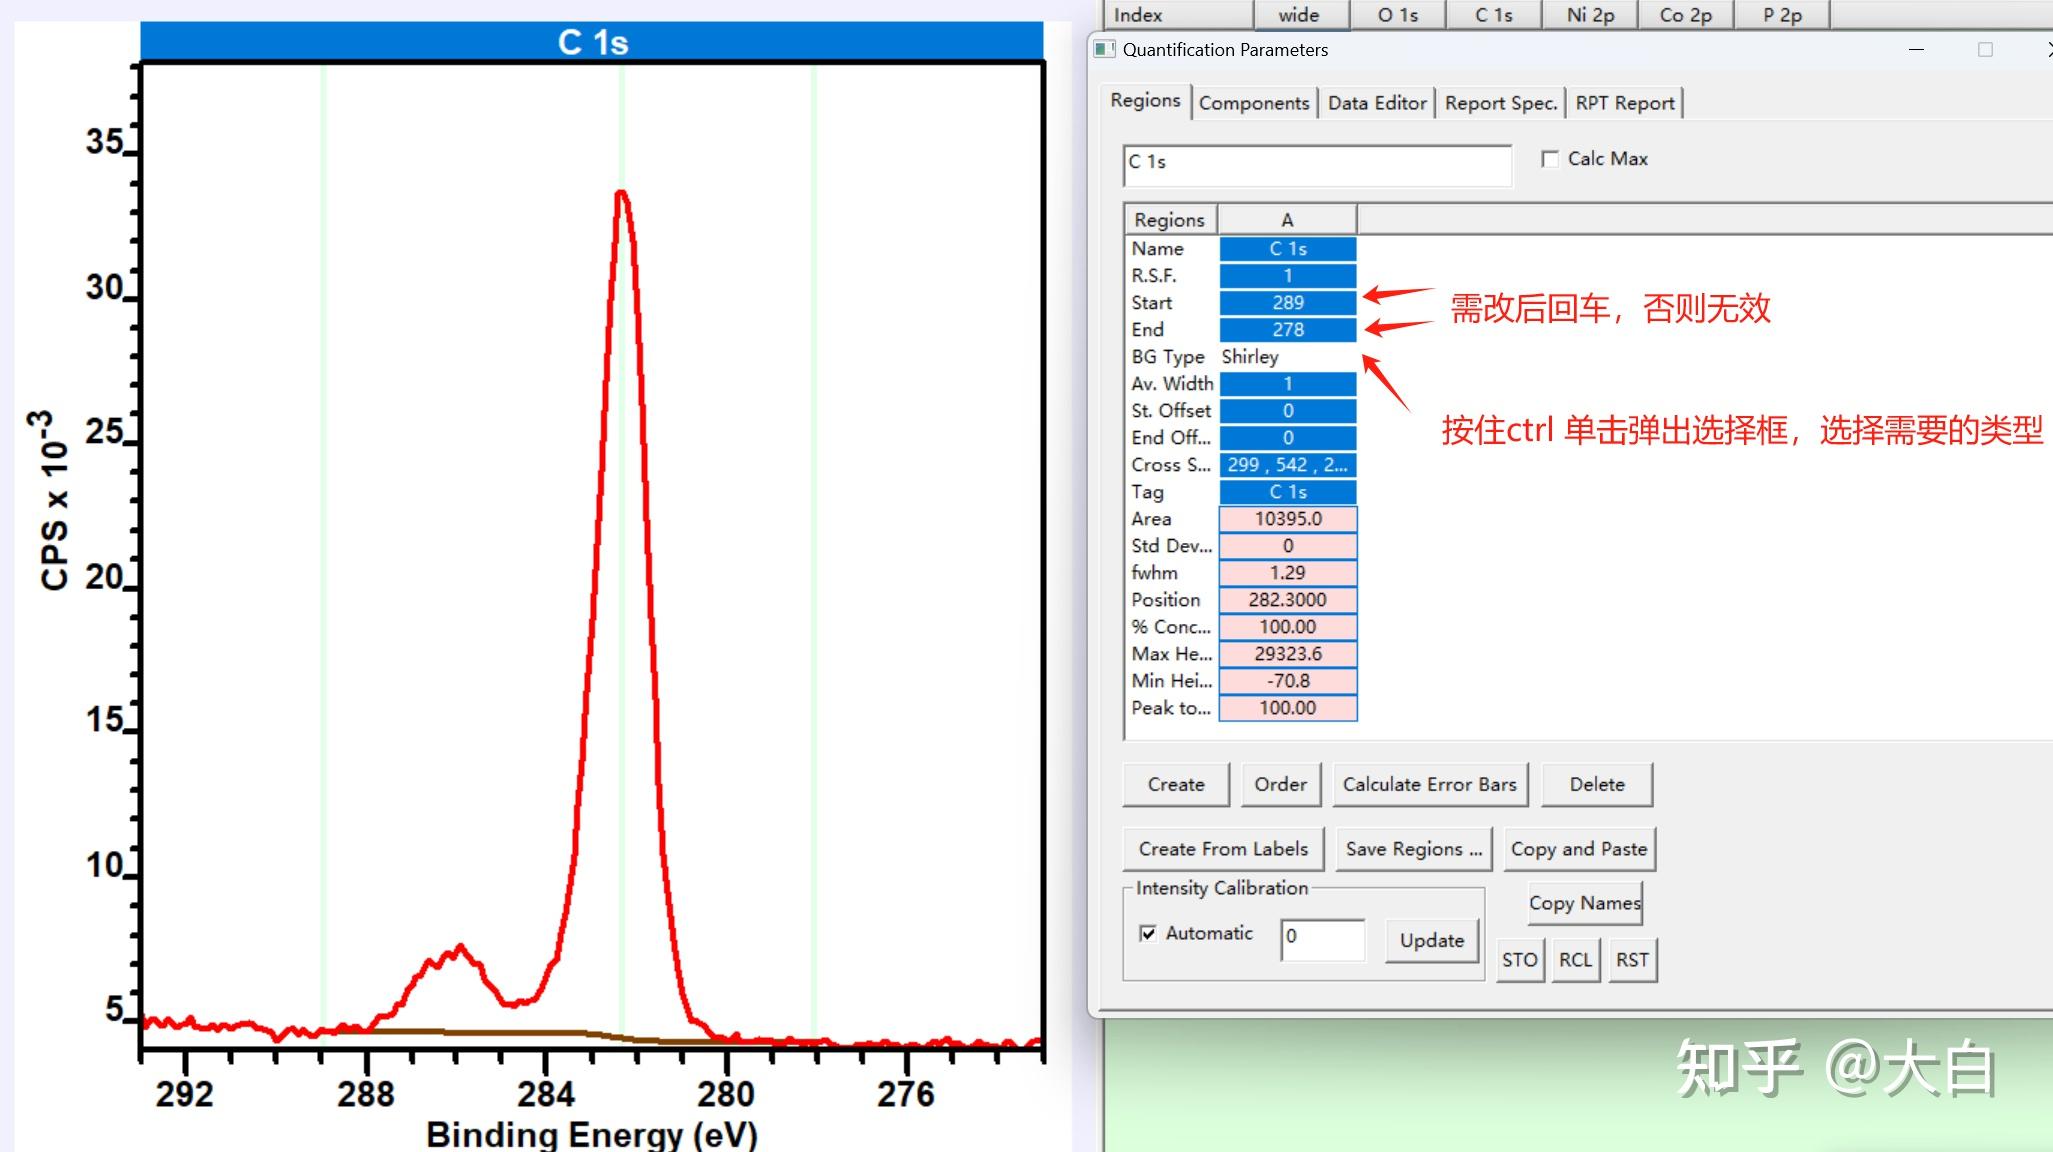The height and width of the screenshot is (1152, 2053).
Task: Select the End value cell 278
Action: [x=1287, y=330]
